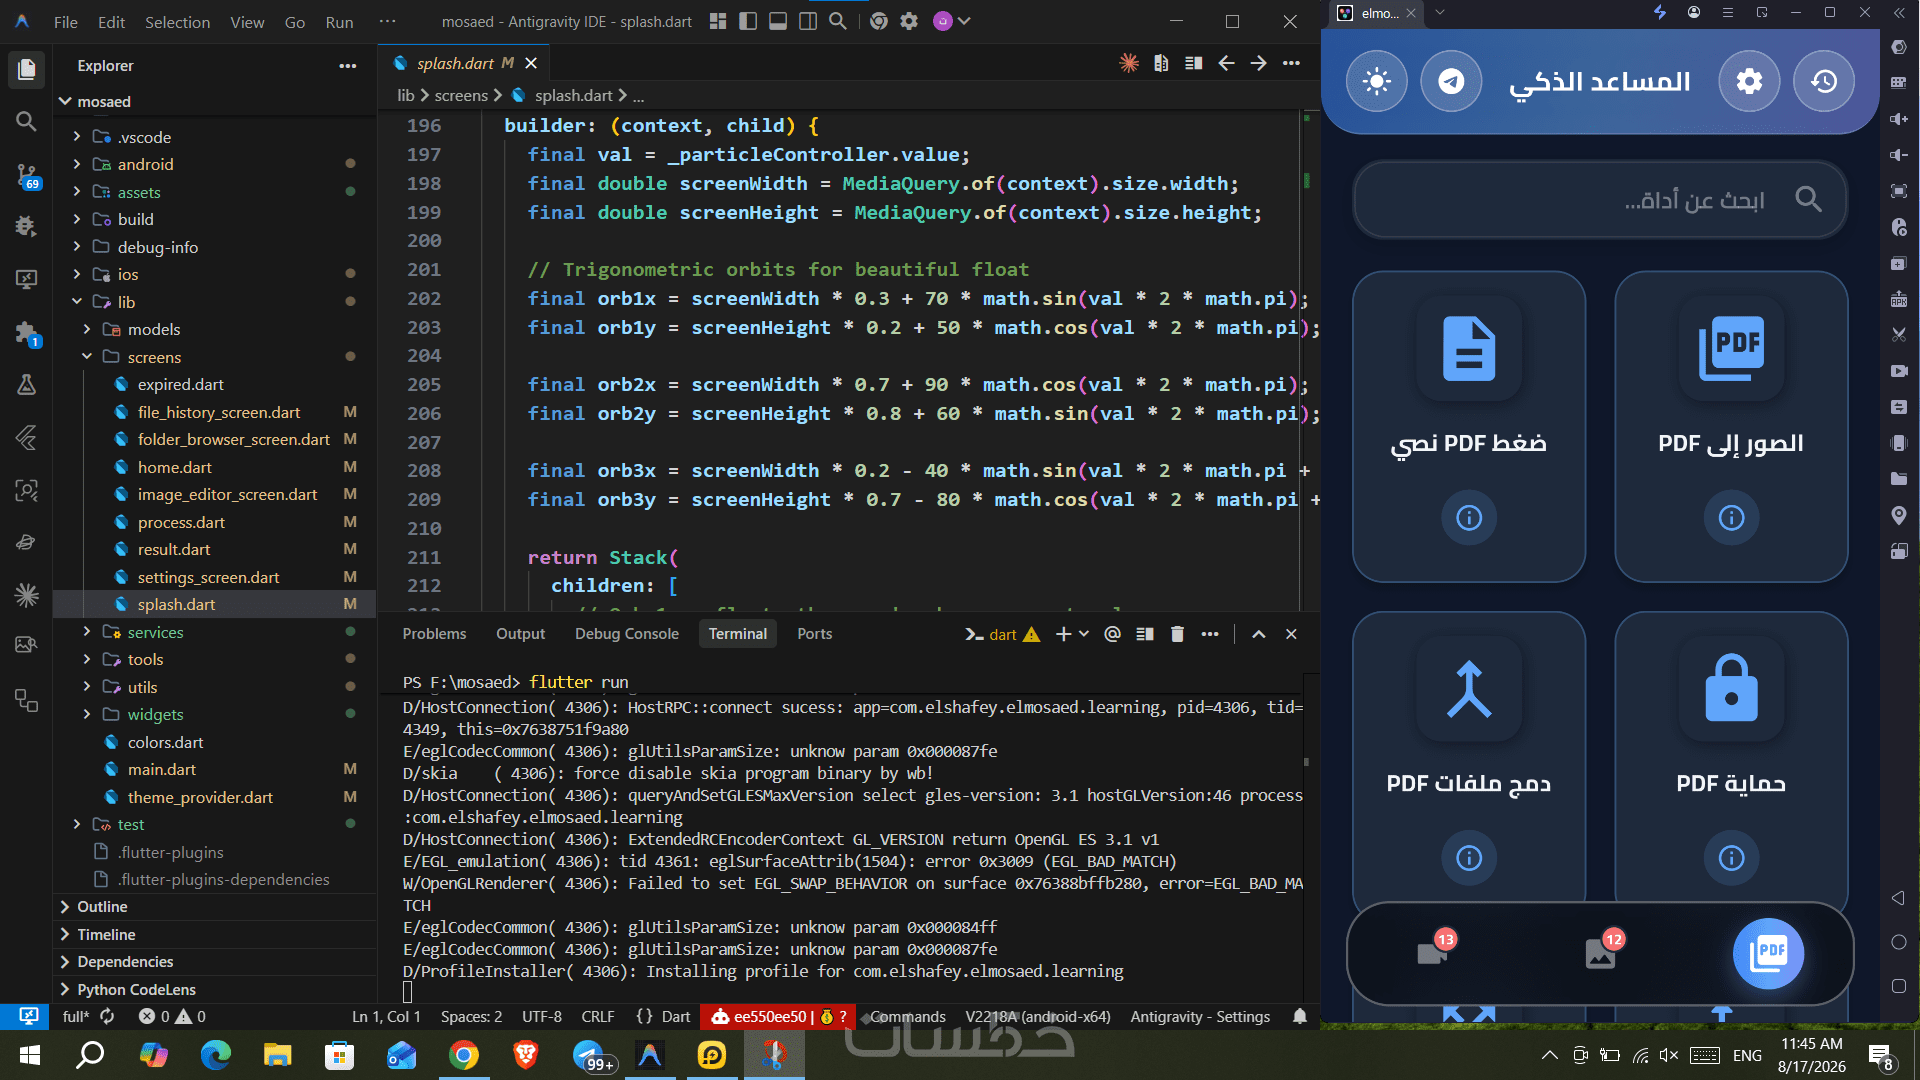Open the Telegram button in the app header
The width and height of the screenshot is (1920, 1080).
(1451, 81)
